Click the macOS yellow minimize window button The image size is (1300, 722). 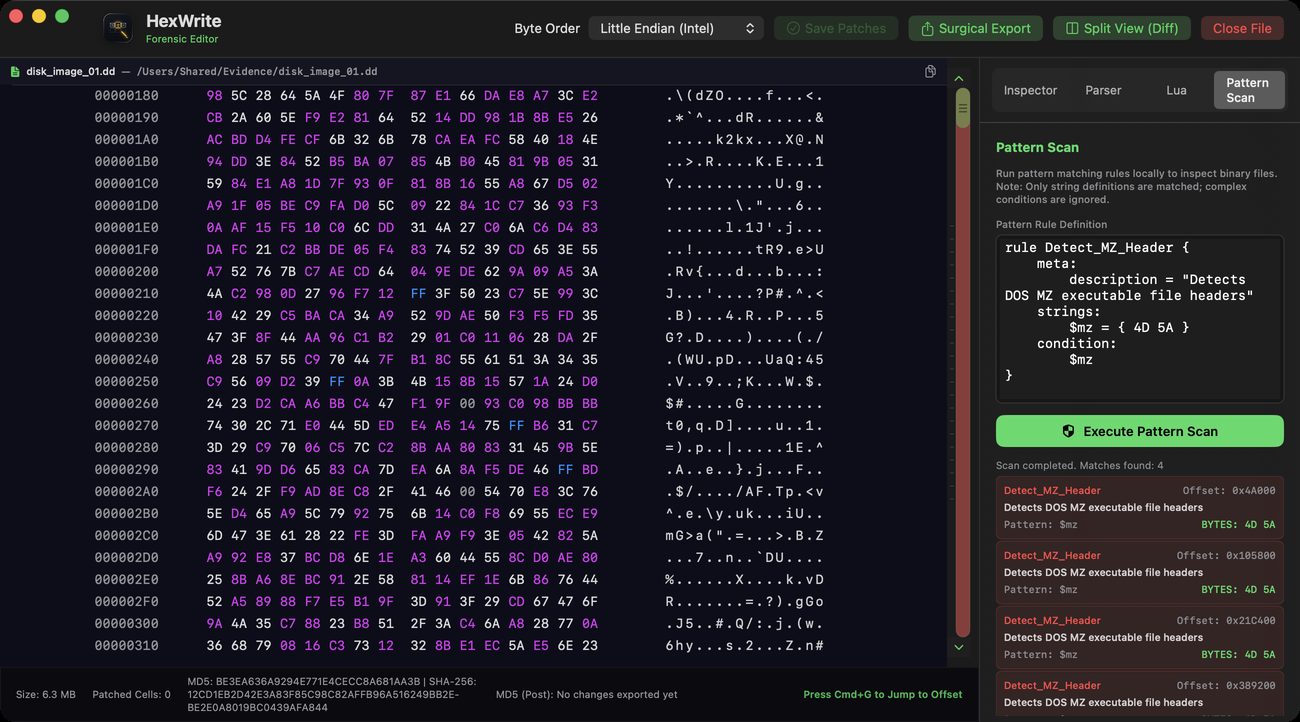click(x=39, y=16)
